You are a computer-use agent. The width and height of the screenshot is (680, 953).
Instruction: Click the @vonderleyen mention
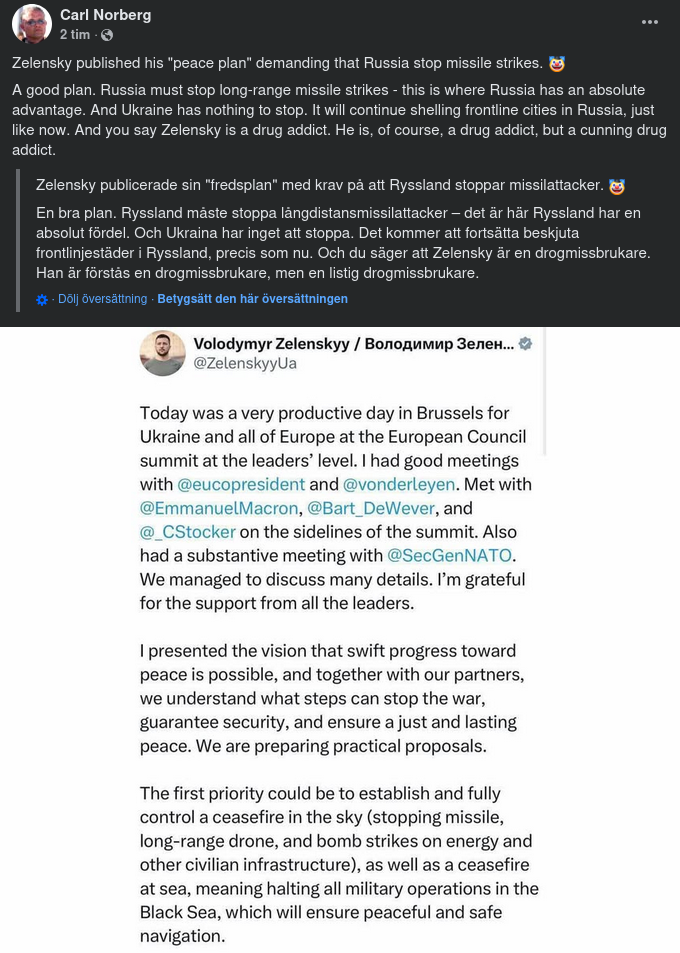[399, 484]
